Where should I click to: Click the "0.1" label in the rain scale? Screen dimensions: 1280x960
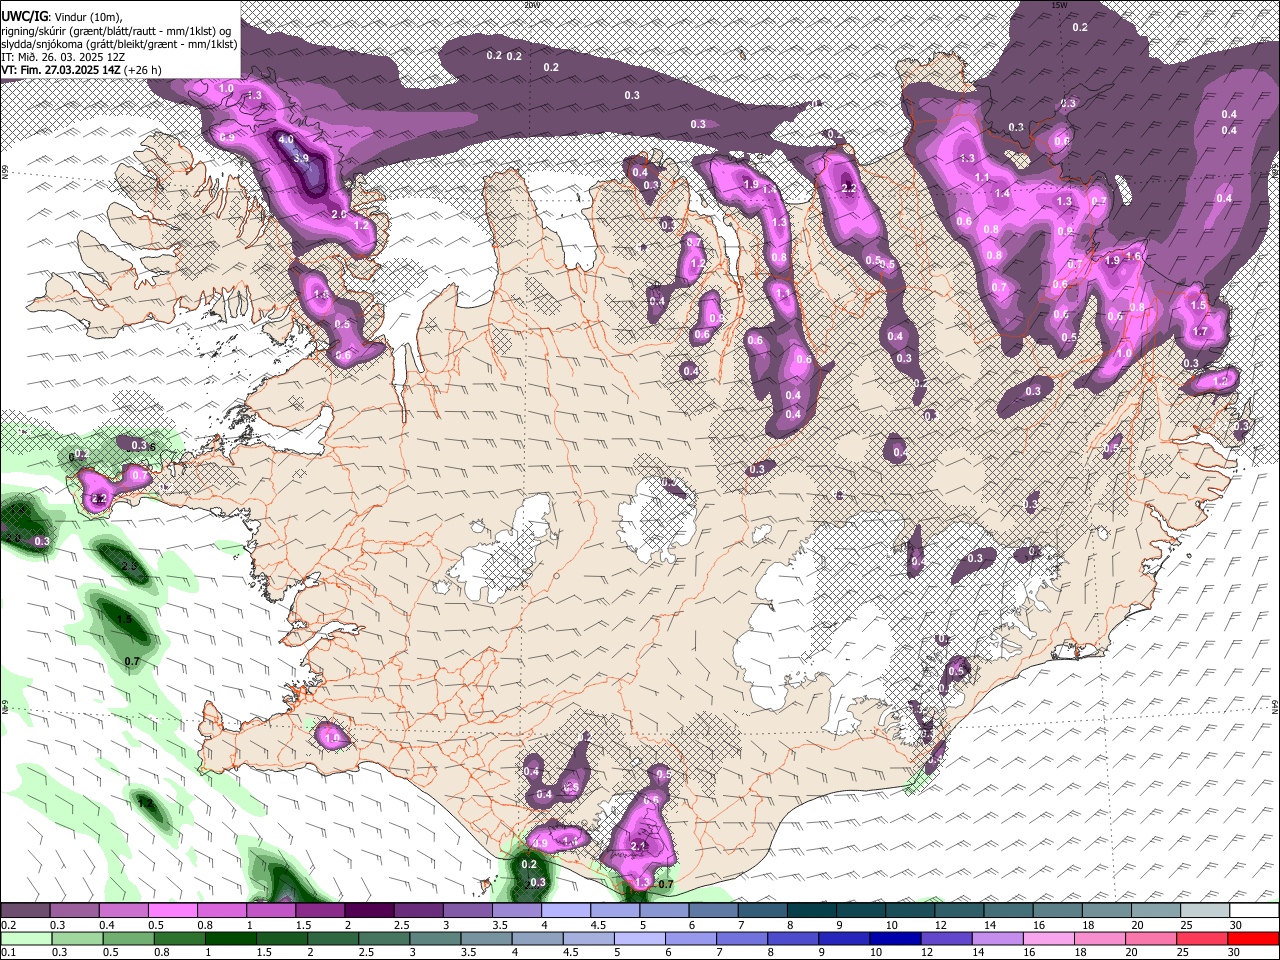pos(9,952)
